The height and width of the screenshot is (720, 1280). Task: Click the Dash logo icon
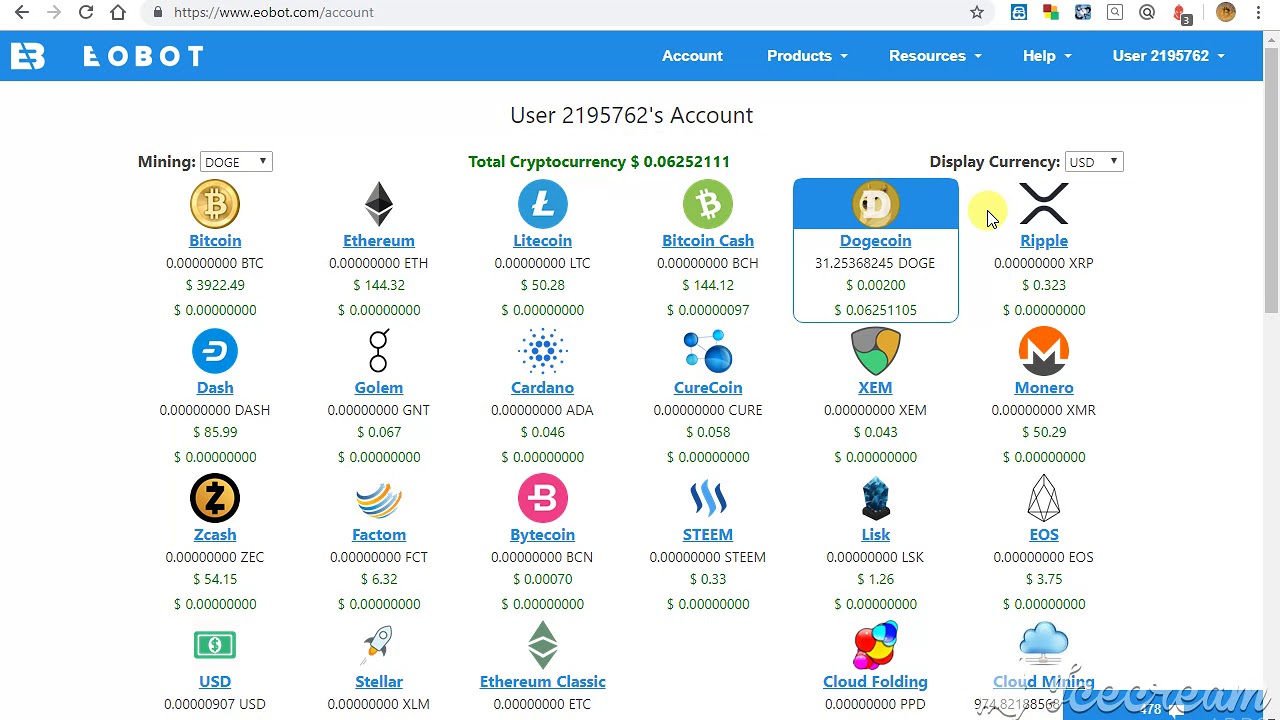(215, 351)
